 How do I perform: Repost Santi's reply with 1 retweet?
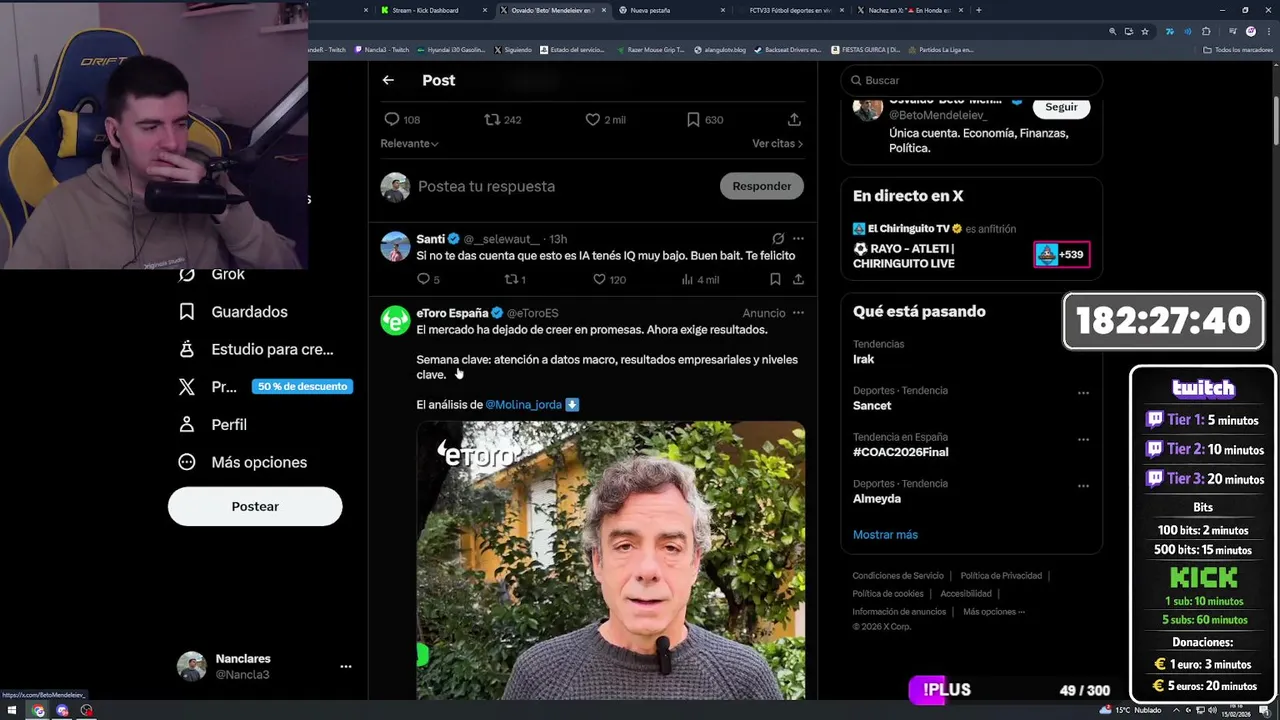click(x=511, y=279)
